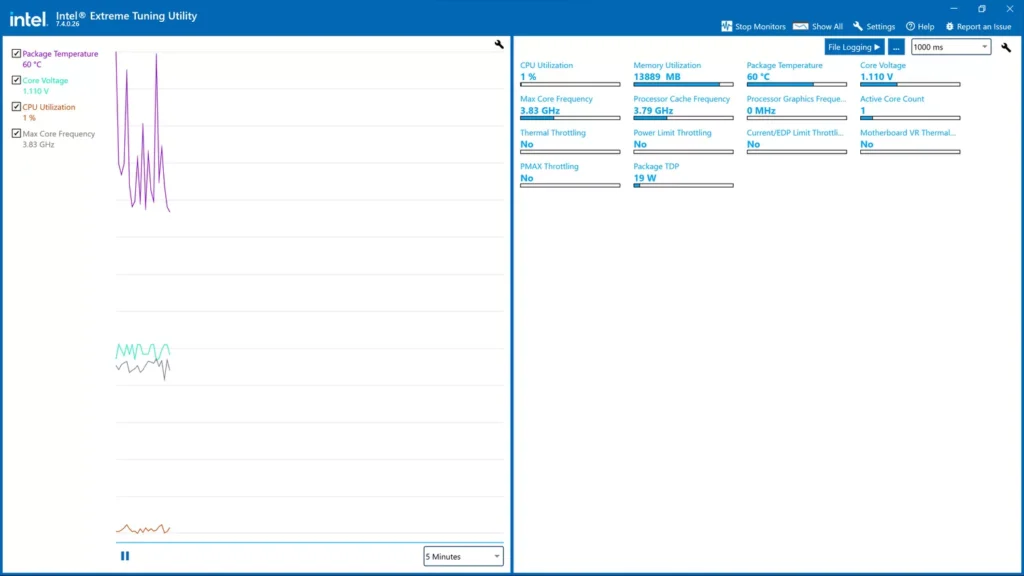Click the Current/EDP Limit Throttling label

[795, 133]
